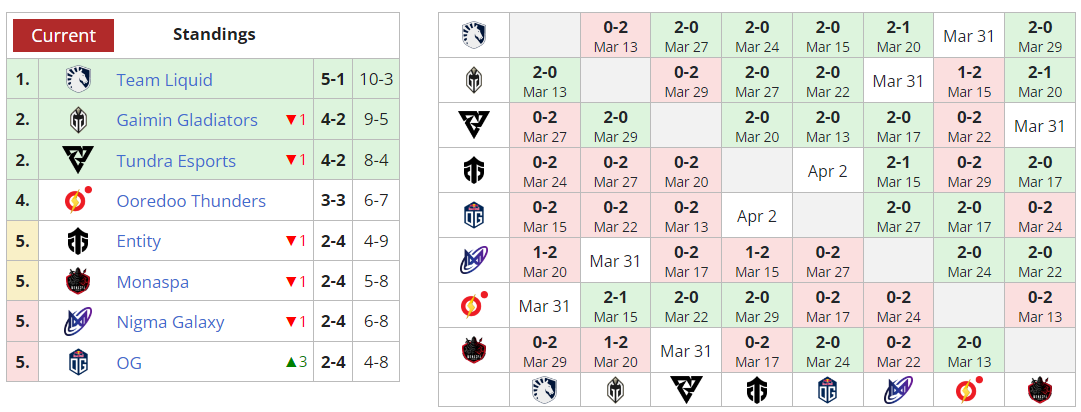Viewport: 1081px width, 412px height.
Task: Click the Team Liquid logo in standings
Action: tap(78, 80)
